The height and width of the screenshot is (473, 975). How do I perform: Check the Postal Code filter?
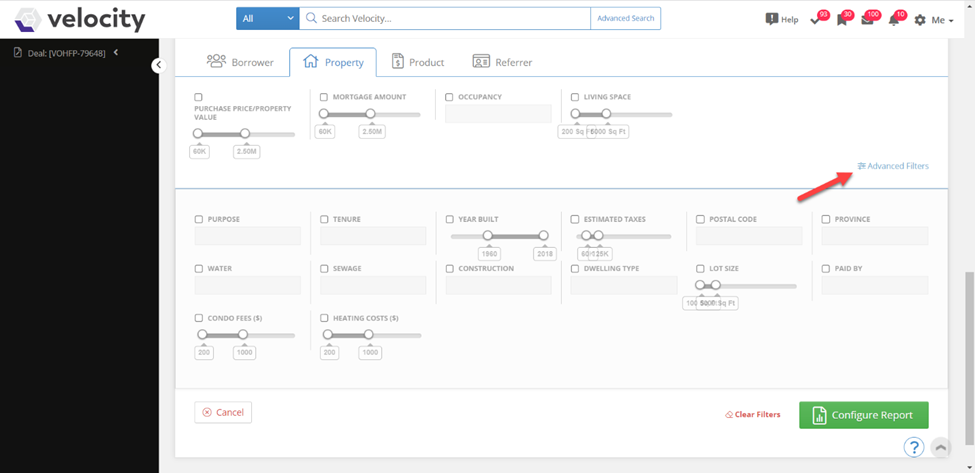coord(701,219)
